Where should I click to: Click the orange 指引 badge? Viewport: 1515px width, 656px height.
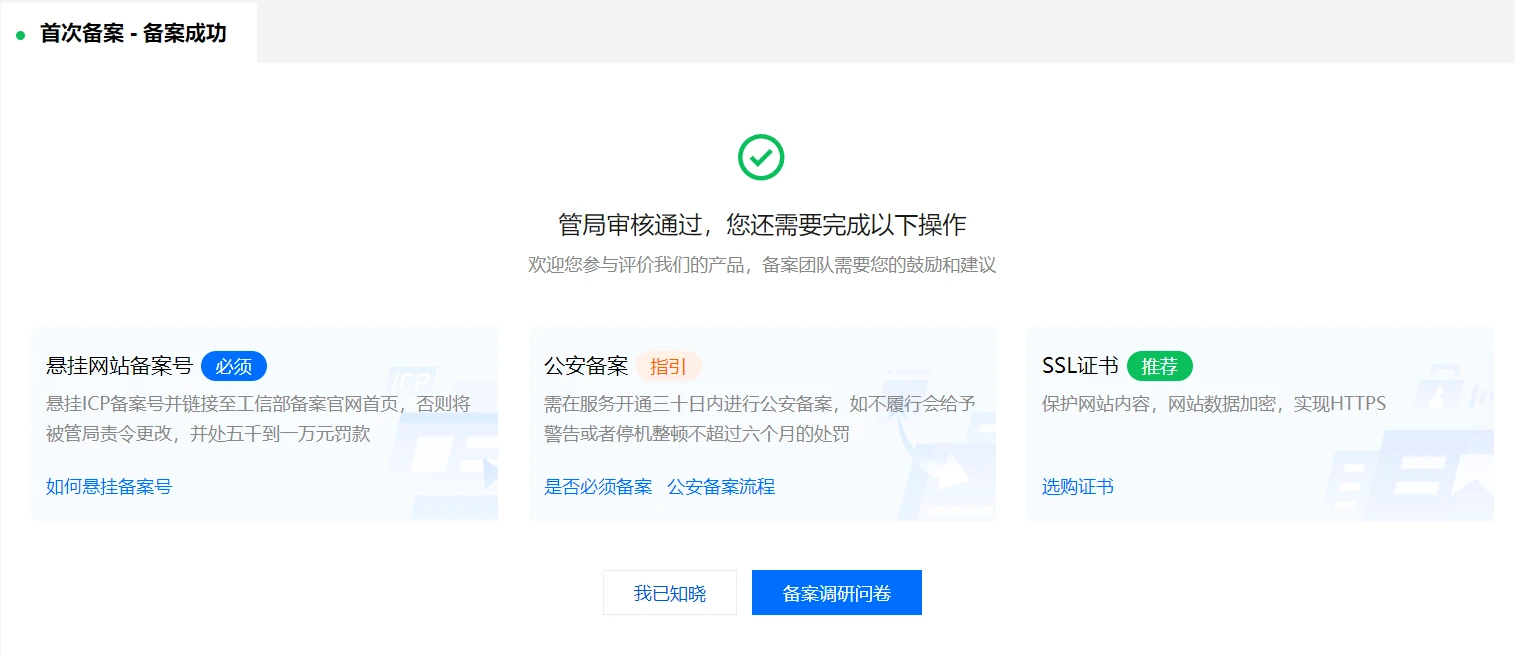tap(668, 366)
